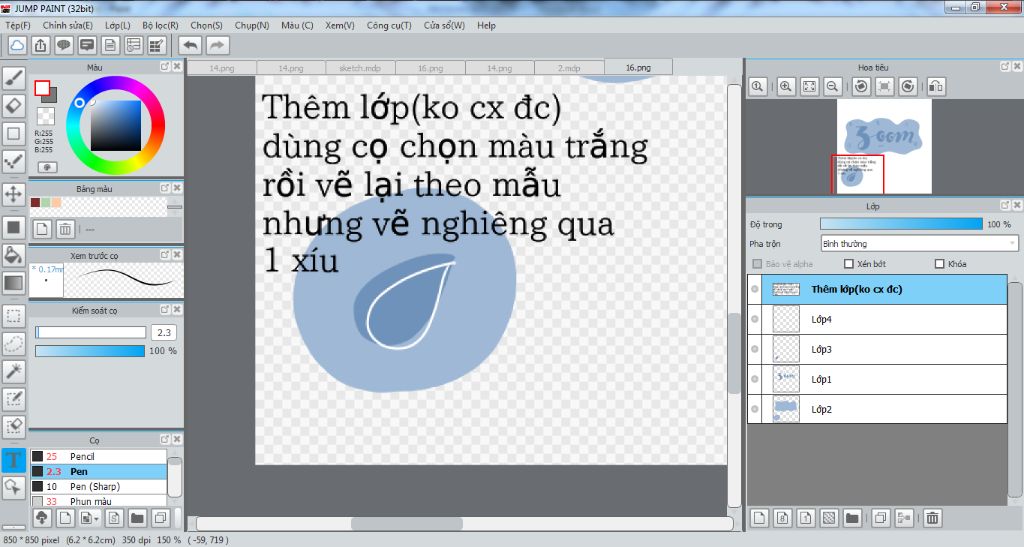Open the Chỉnh sửa(E) menu
The width and height of the screenshot is (1024, 547).
[67, 25]
